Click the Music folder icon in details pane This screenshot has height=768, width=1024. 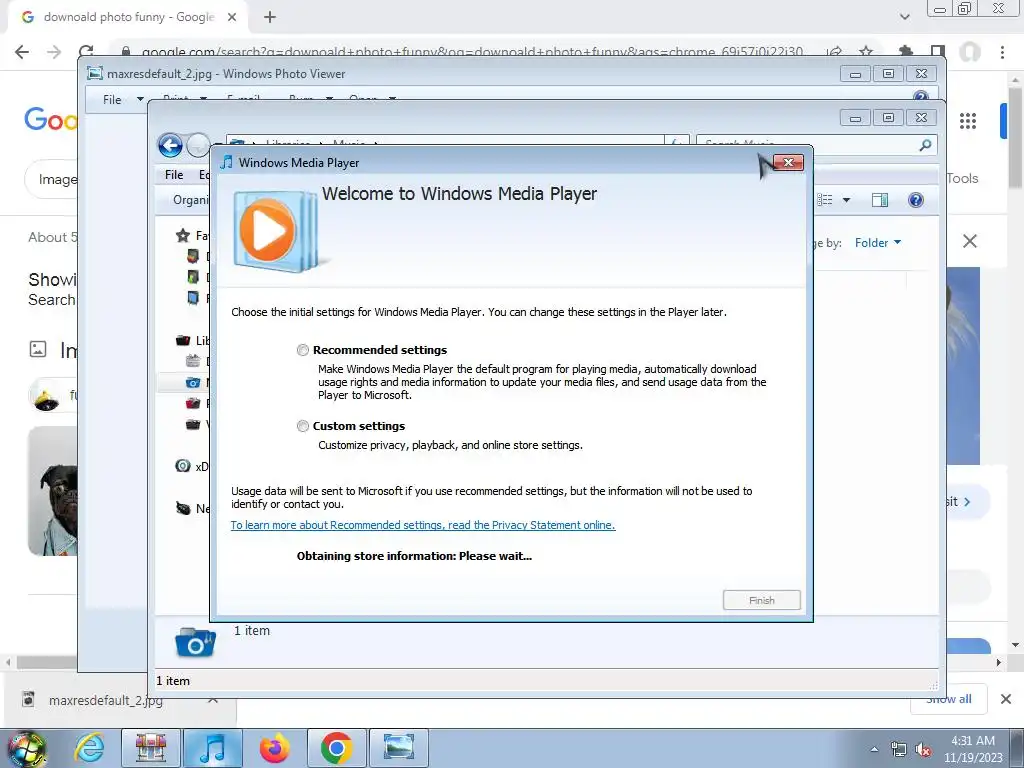(195, 643)
